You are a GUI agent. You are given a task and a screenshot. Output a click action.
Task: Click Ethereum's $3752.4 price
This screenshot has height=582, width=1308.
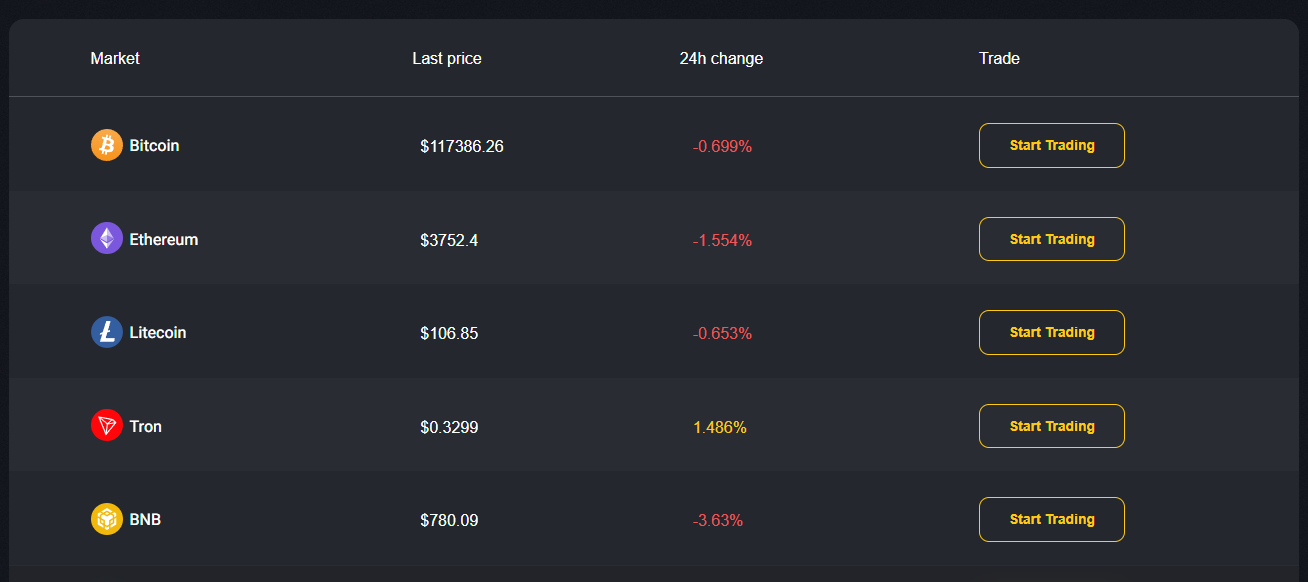[449, 240]
